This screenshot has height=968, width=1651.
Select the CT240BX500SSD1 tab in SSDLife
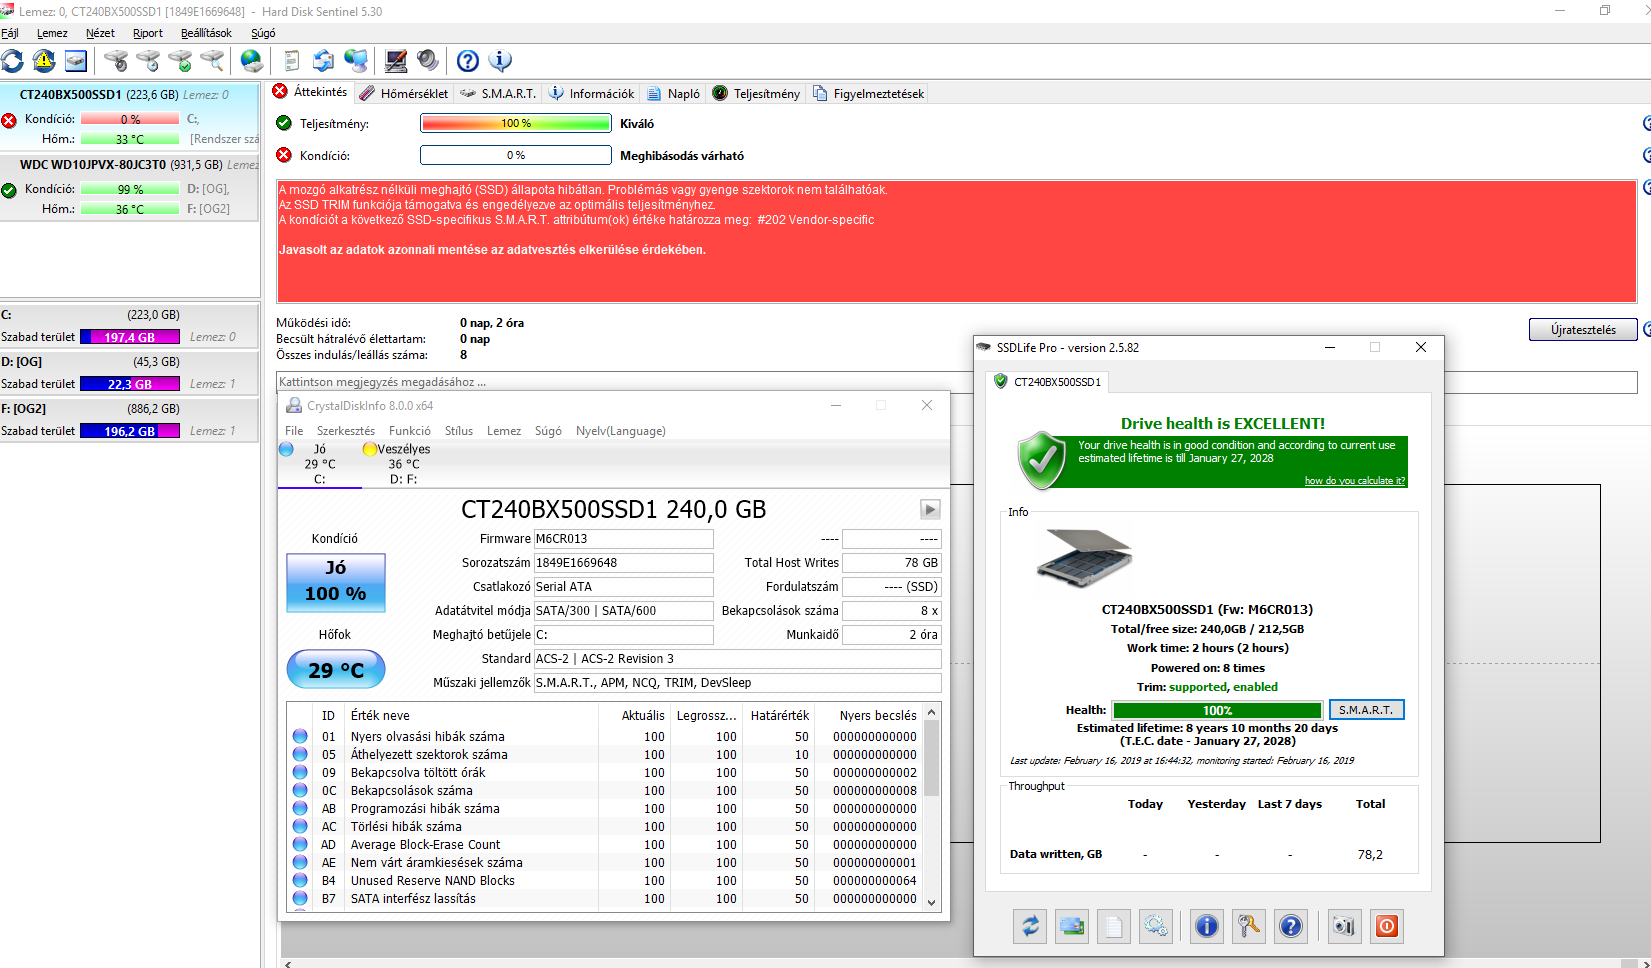pyautogui.click(x=1048, y=382)
